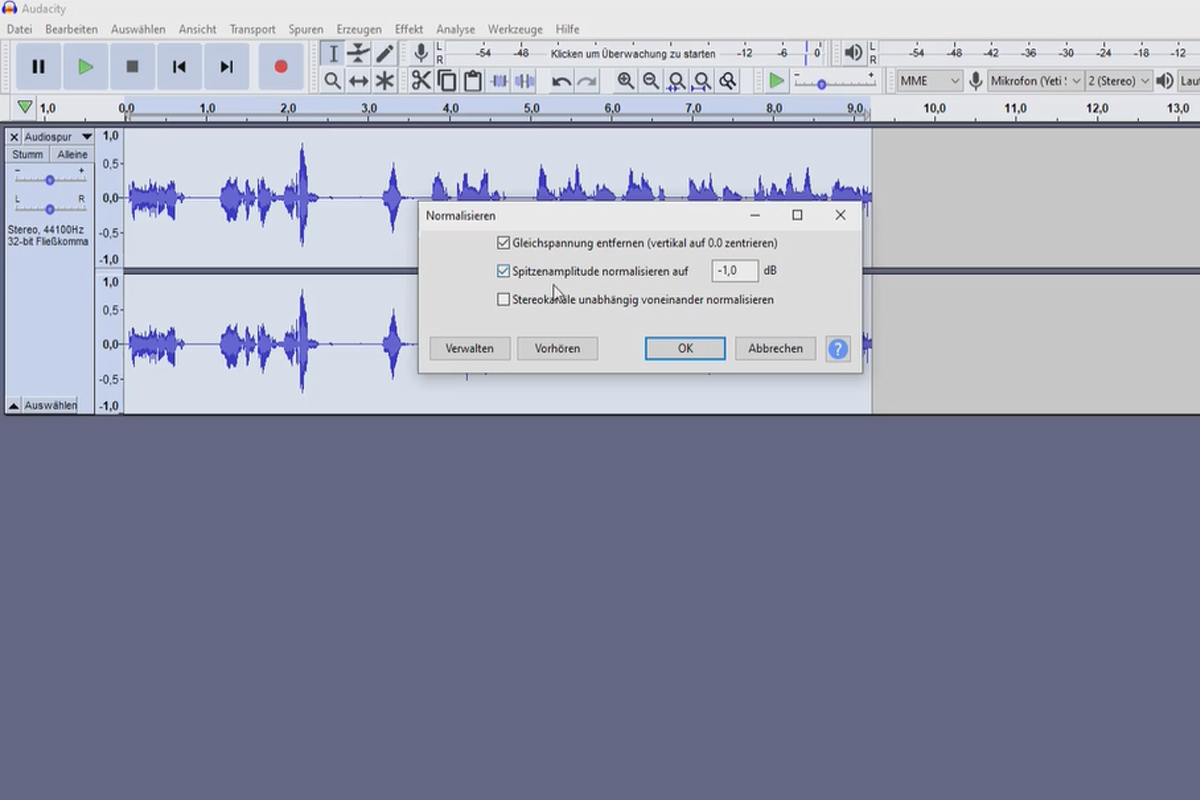The height and width of the screenshot is (800, 1200).
Task: Select the Zoom magnifier tool
Action: pyautogui.click(x=333, y=81)
